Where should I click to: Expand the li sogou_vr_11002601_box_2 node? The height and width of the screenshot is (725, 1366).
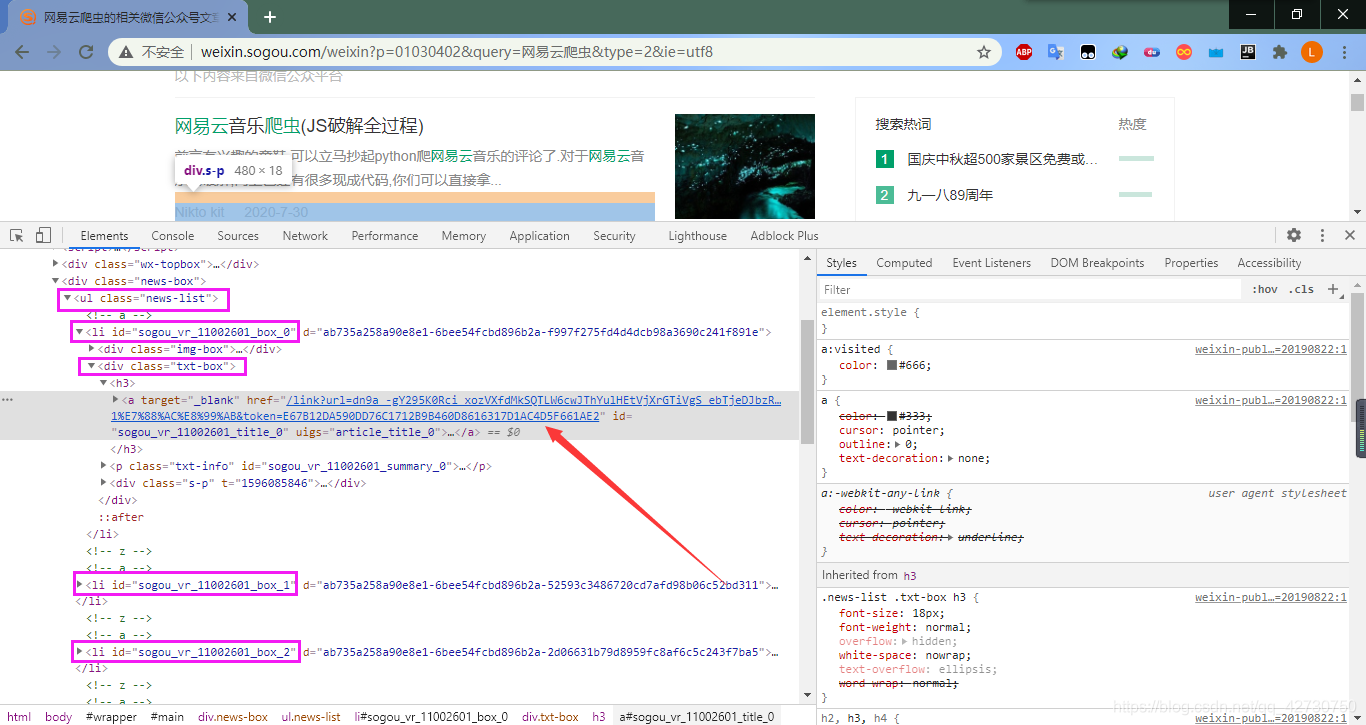(x=79, y=652)
